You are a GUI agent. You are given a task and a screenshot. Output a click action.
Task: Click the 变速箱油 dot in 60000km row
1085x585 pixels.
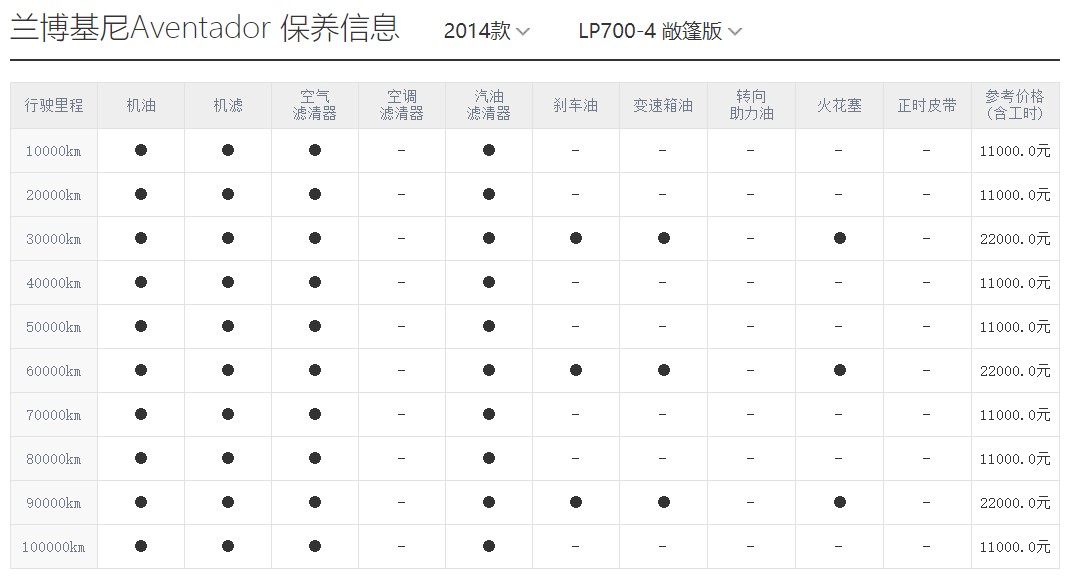(x=664, y=370)
